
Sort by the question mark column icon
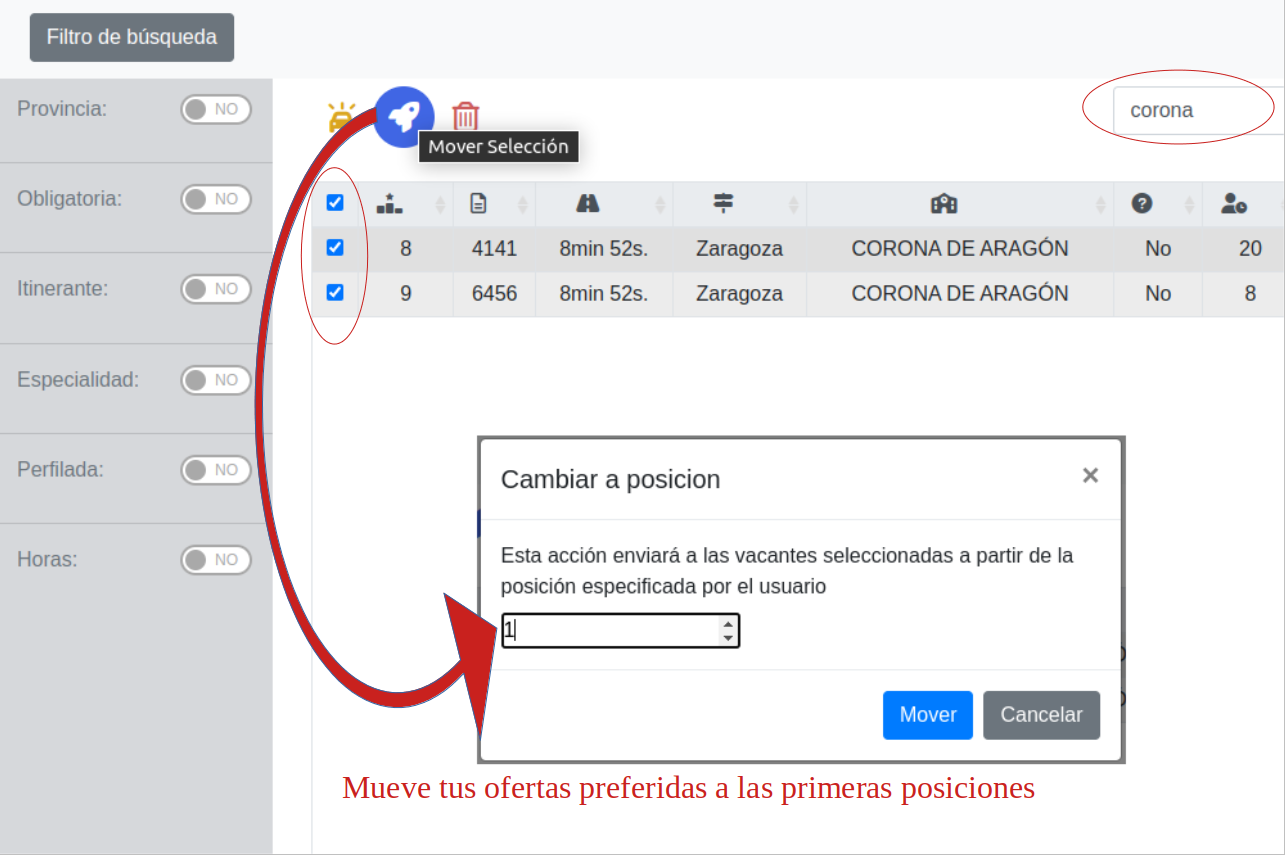click(x=1142, y=204)
